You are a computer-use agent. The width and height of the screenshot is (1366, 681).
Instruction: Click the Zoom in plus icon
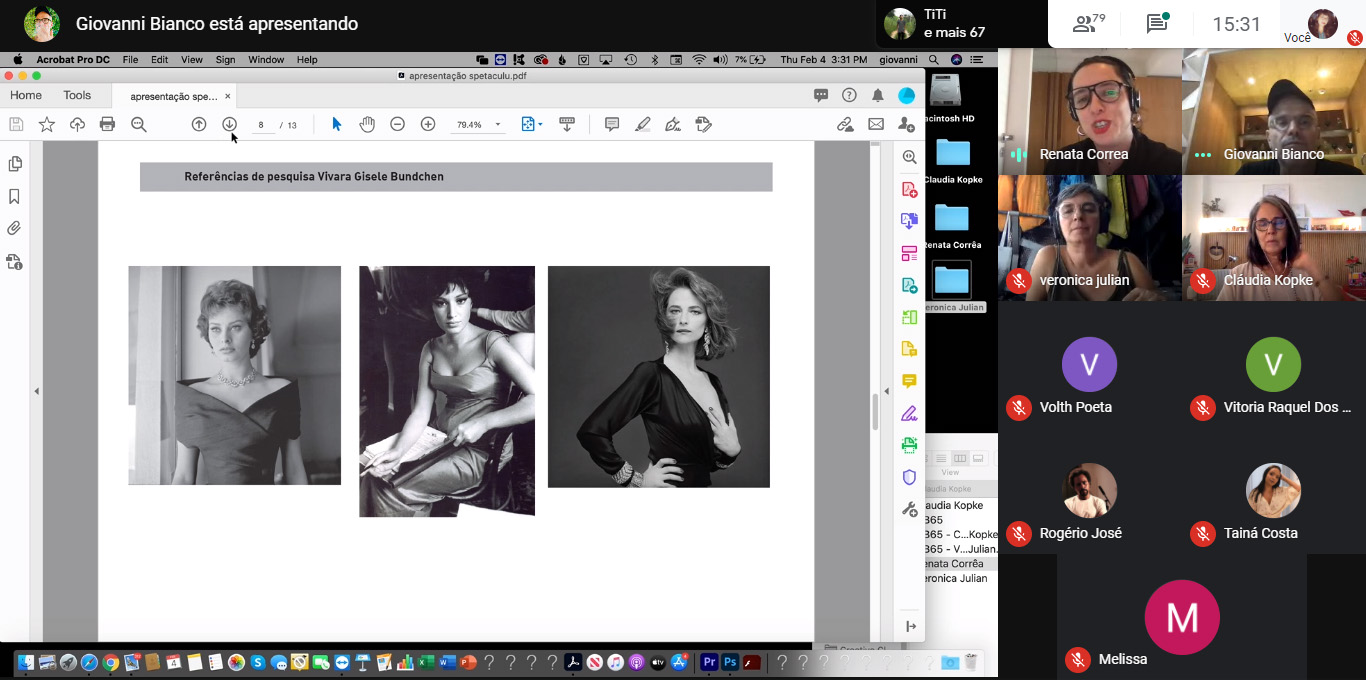(428, 124)
